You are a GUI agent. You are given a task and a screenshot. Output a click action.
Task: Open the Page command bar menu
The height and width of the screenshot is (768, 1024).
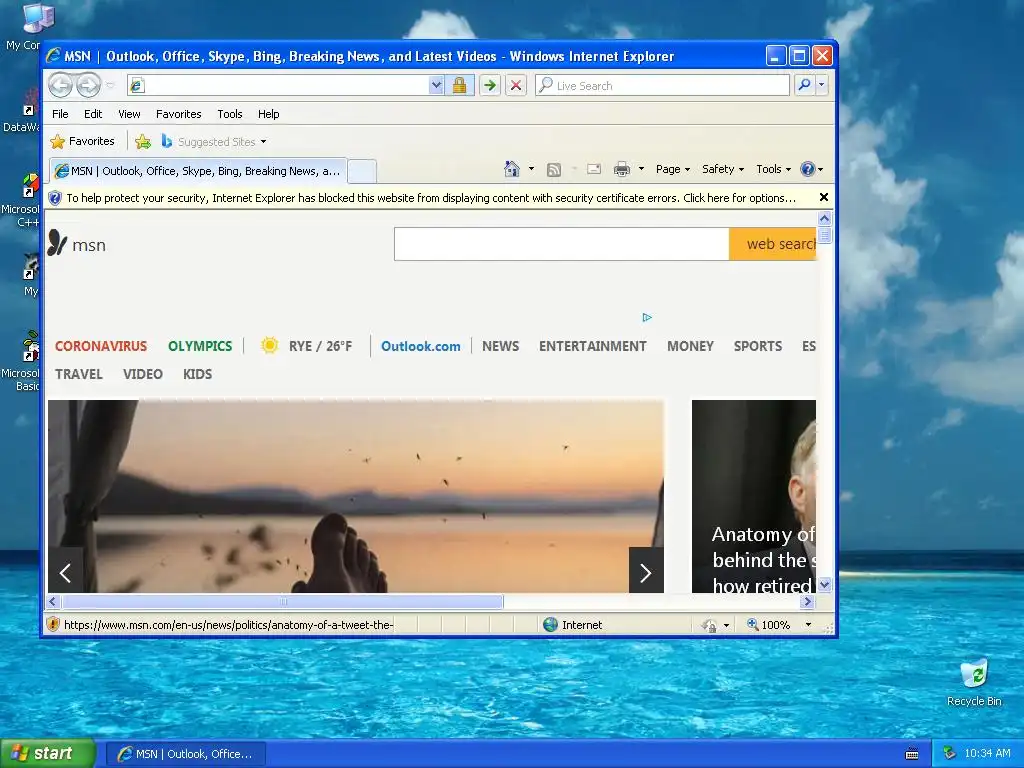click(x=673, y=169)
